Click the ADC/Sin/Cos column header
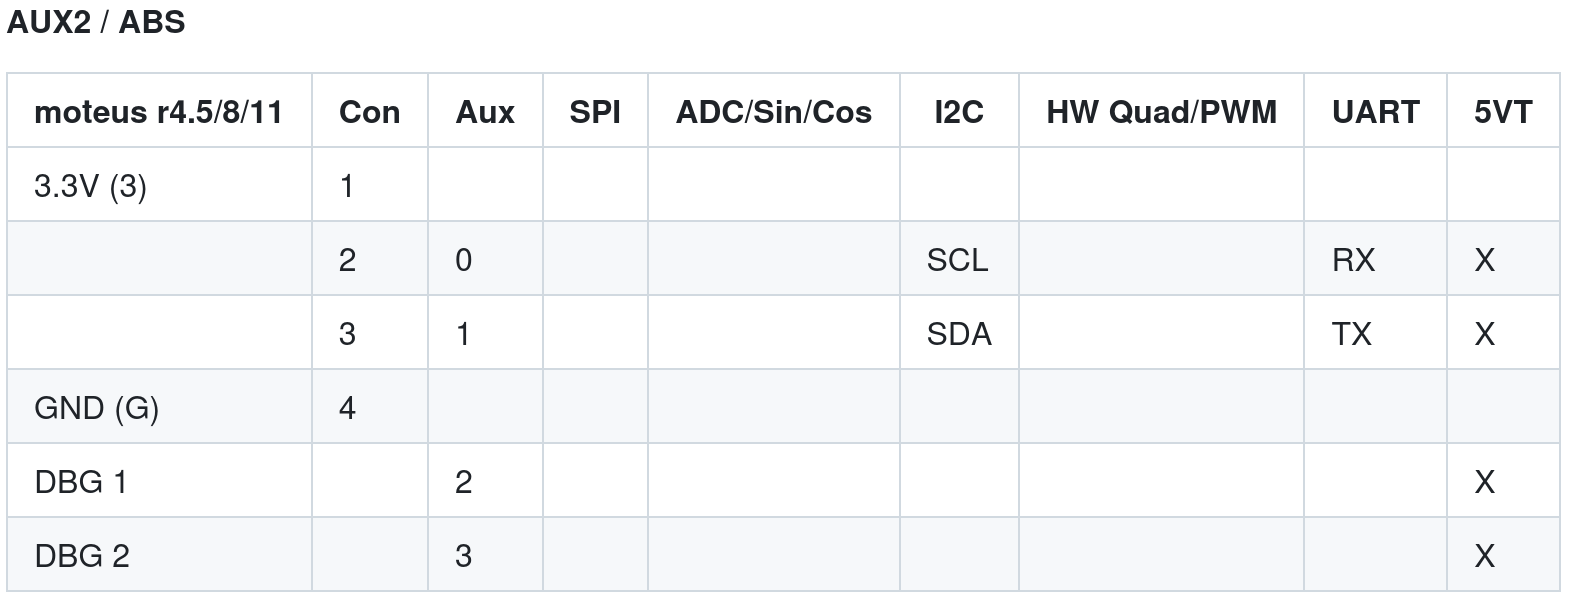This screenshot has height=607, width=1571. pos(774,111)
